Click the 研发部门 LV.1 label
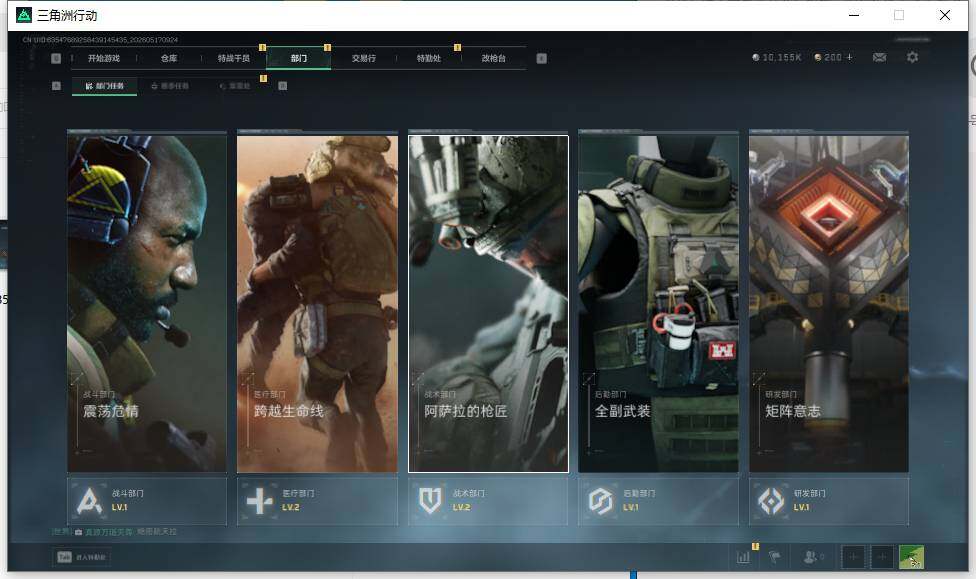Viewport: 976px width, 579px height. [x=802, y=507]
